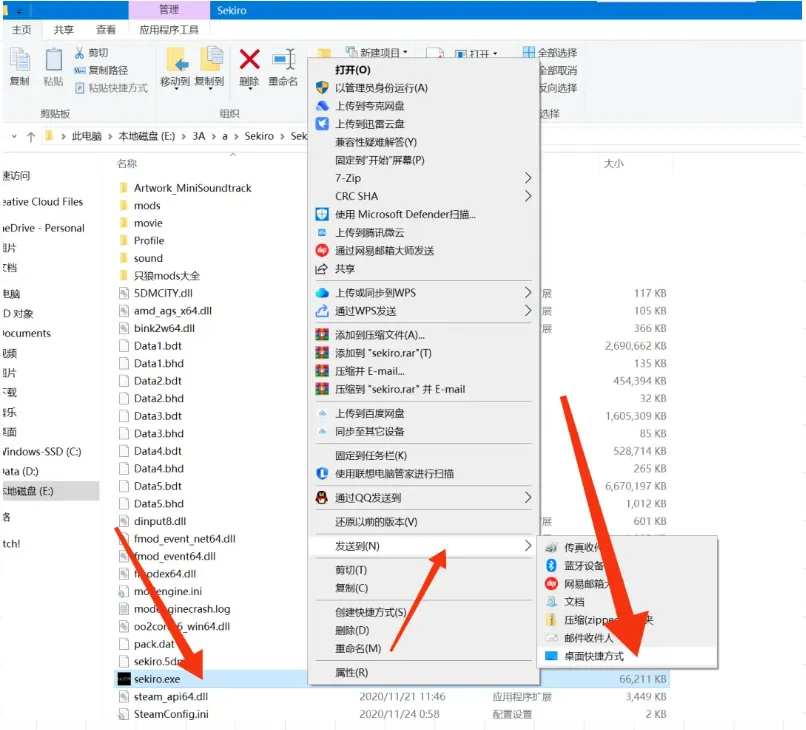Choose Open (打开) from context menu
The image size is (806, 730).
[x=424, y=69]
